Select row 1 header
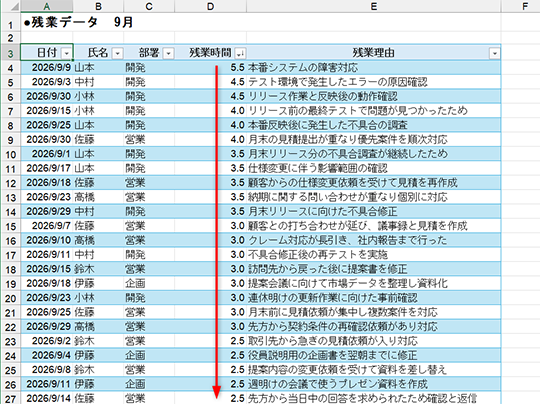The image size is (540, 404). coord(10,23)
